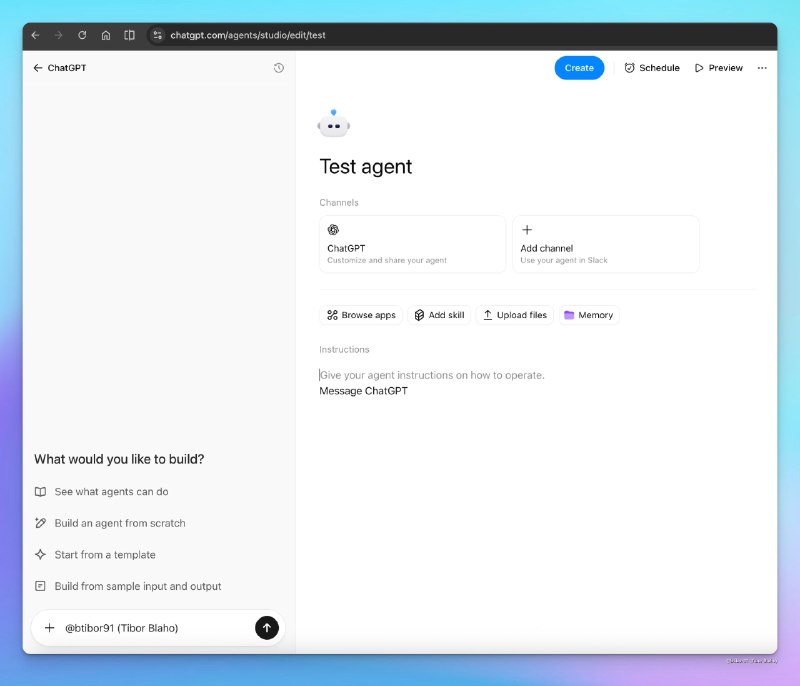The height and width of the screenshot is (686, 800).
Task: Add a new Slack channel
Action: pyautogui.click(x=605, y=244)
